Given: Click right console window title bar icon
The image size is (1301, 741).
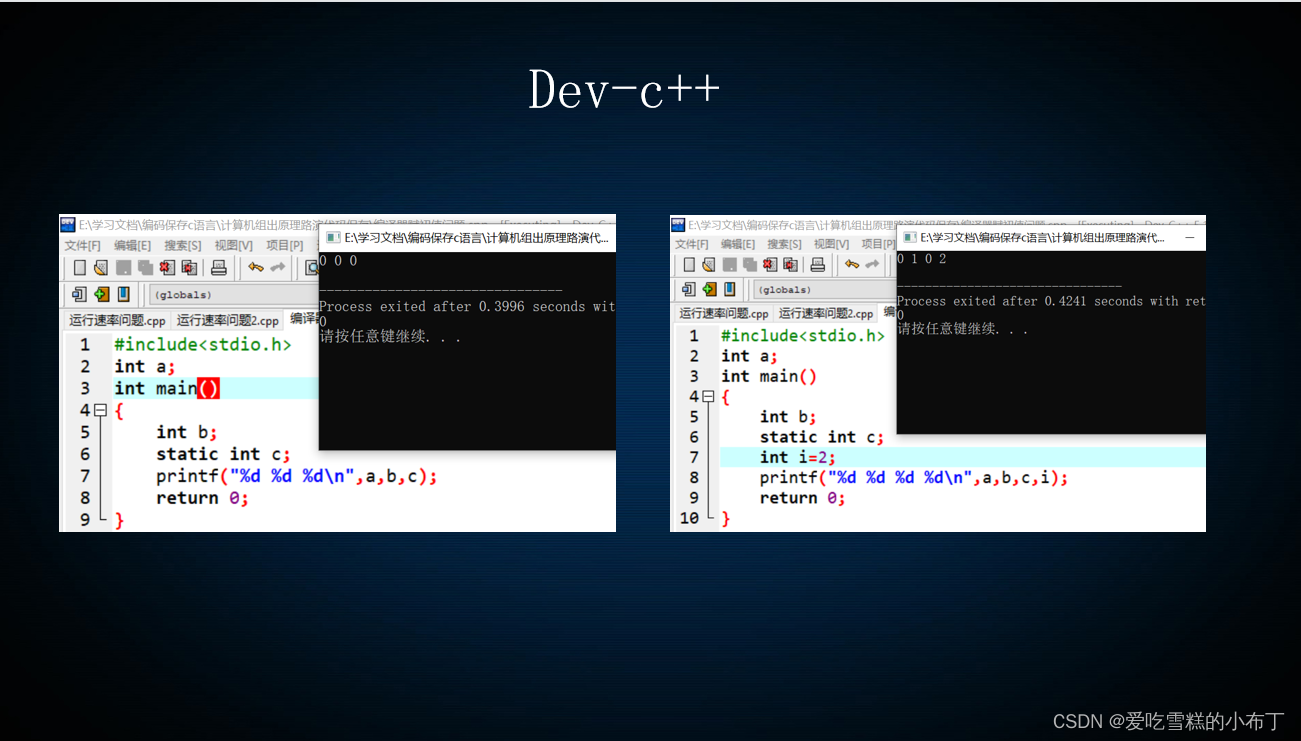Looking at the screenshot, I should [909, 238].
